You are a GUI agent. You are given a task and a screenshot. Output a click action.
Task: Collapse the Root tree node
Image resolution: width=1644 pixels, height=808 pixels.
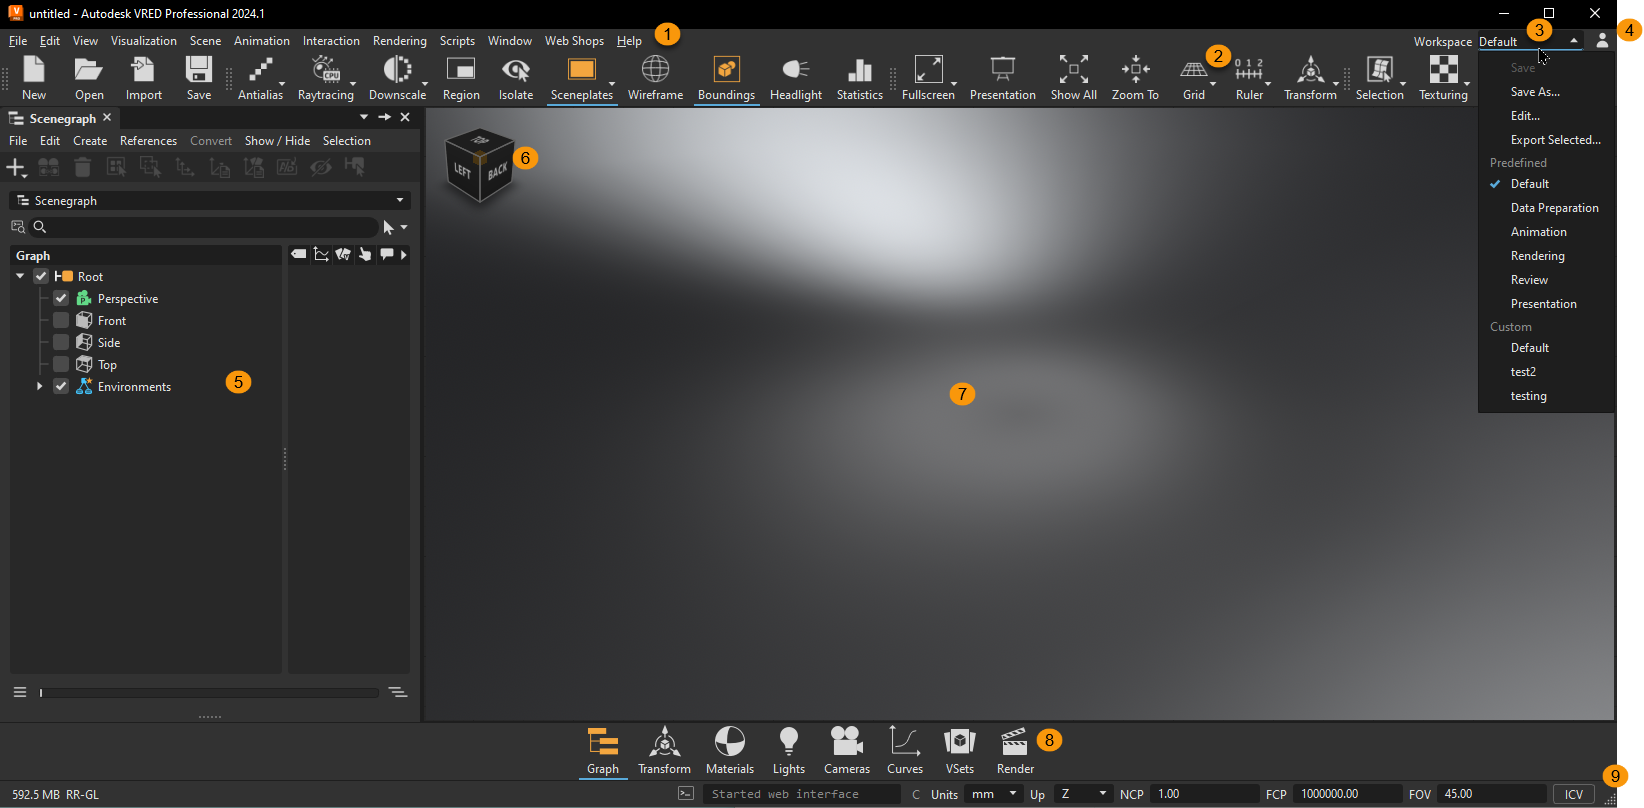[20, 276]
